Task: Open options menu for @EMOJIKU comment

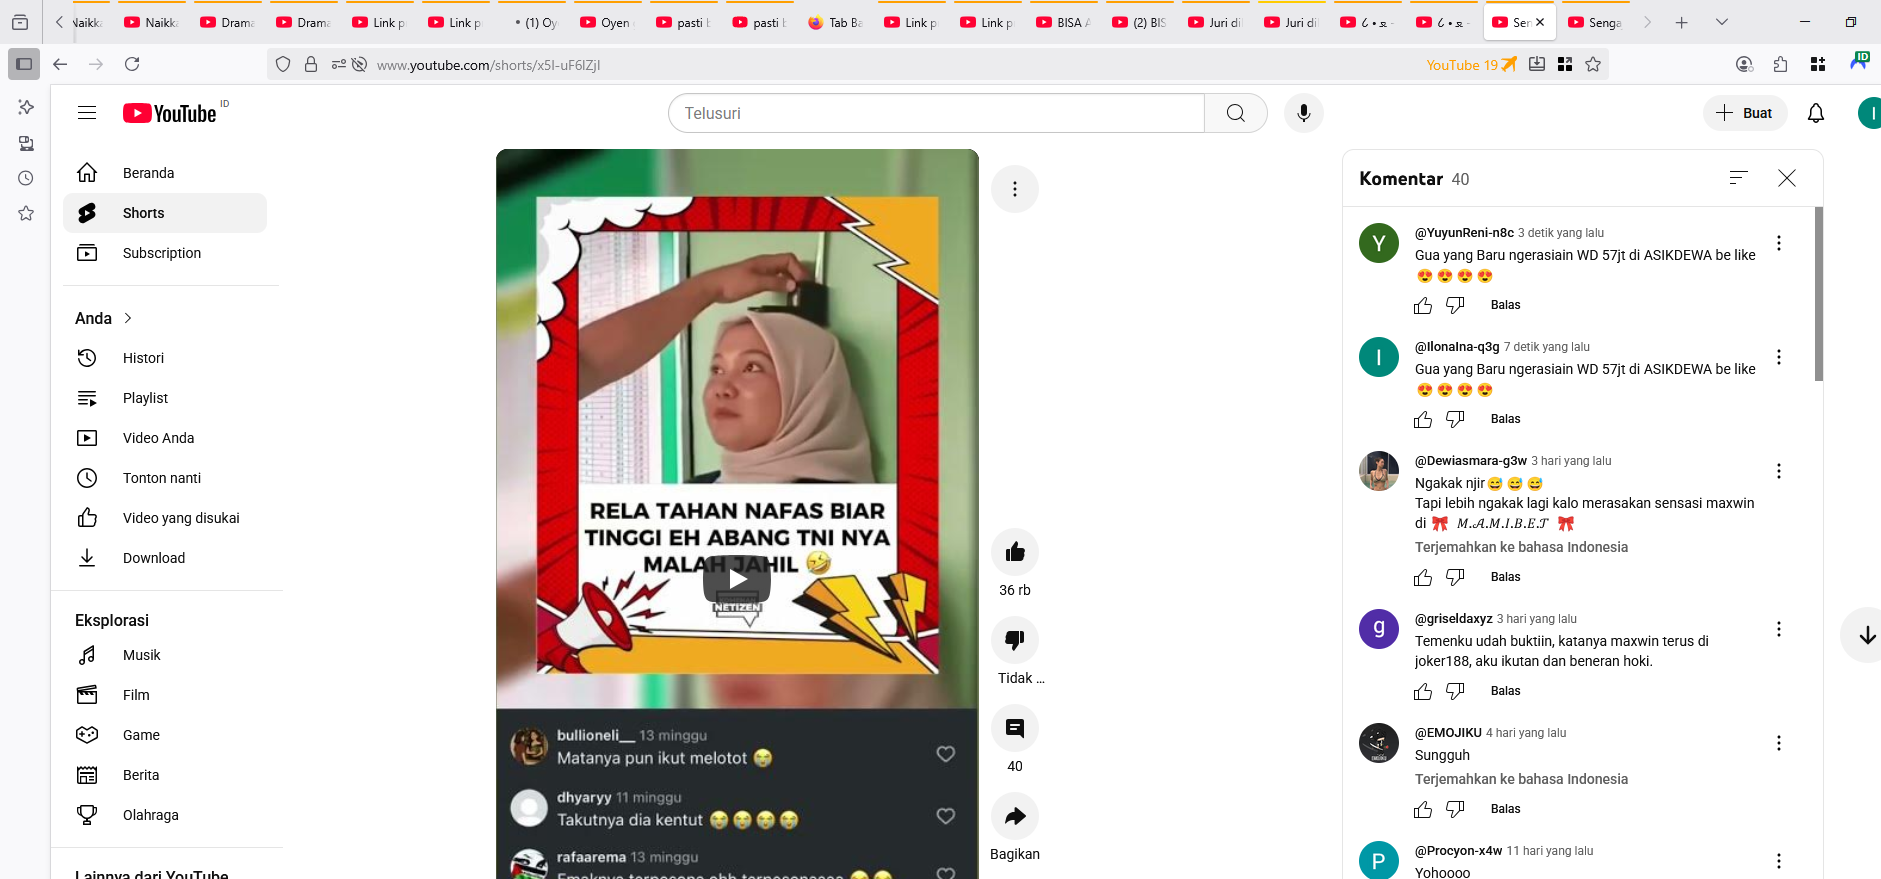Action: (1779, 743)
